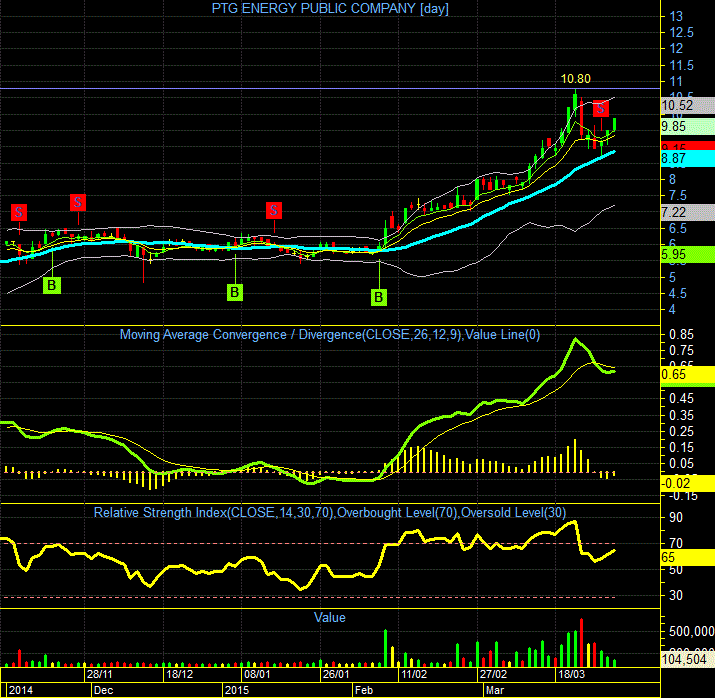Screen dimensions: 715x698
Task: Click the 10.80 peak price annotation
Action: point(575,79)
